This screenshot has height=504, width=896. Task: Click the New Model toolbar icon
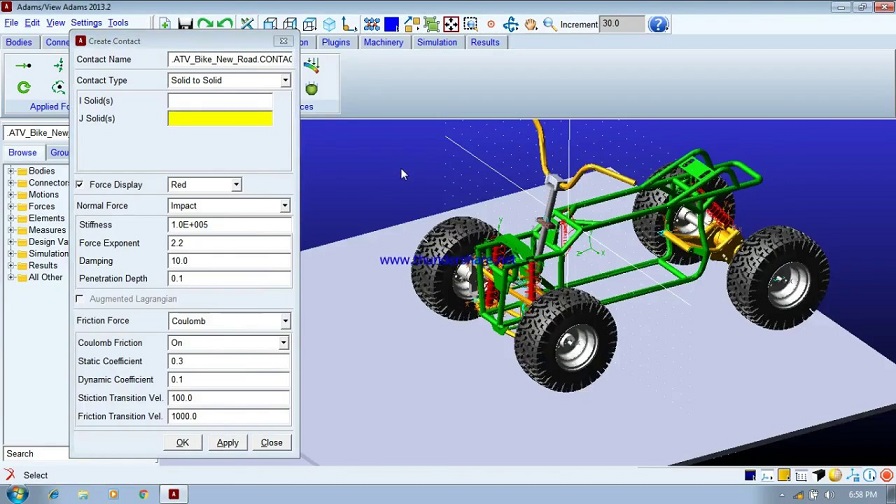pyautogui.click(x=165, y=24)
